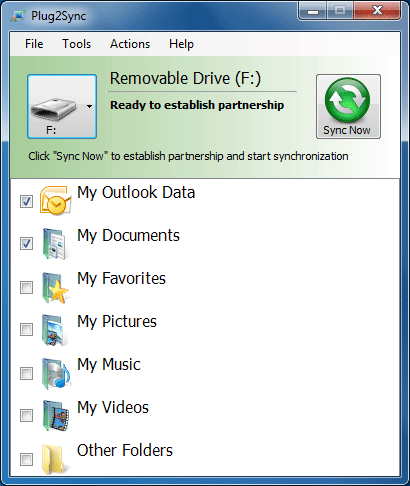
Task: Tick the My Music checkbox
Action: [x=26, y=373]
